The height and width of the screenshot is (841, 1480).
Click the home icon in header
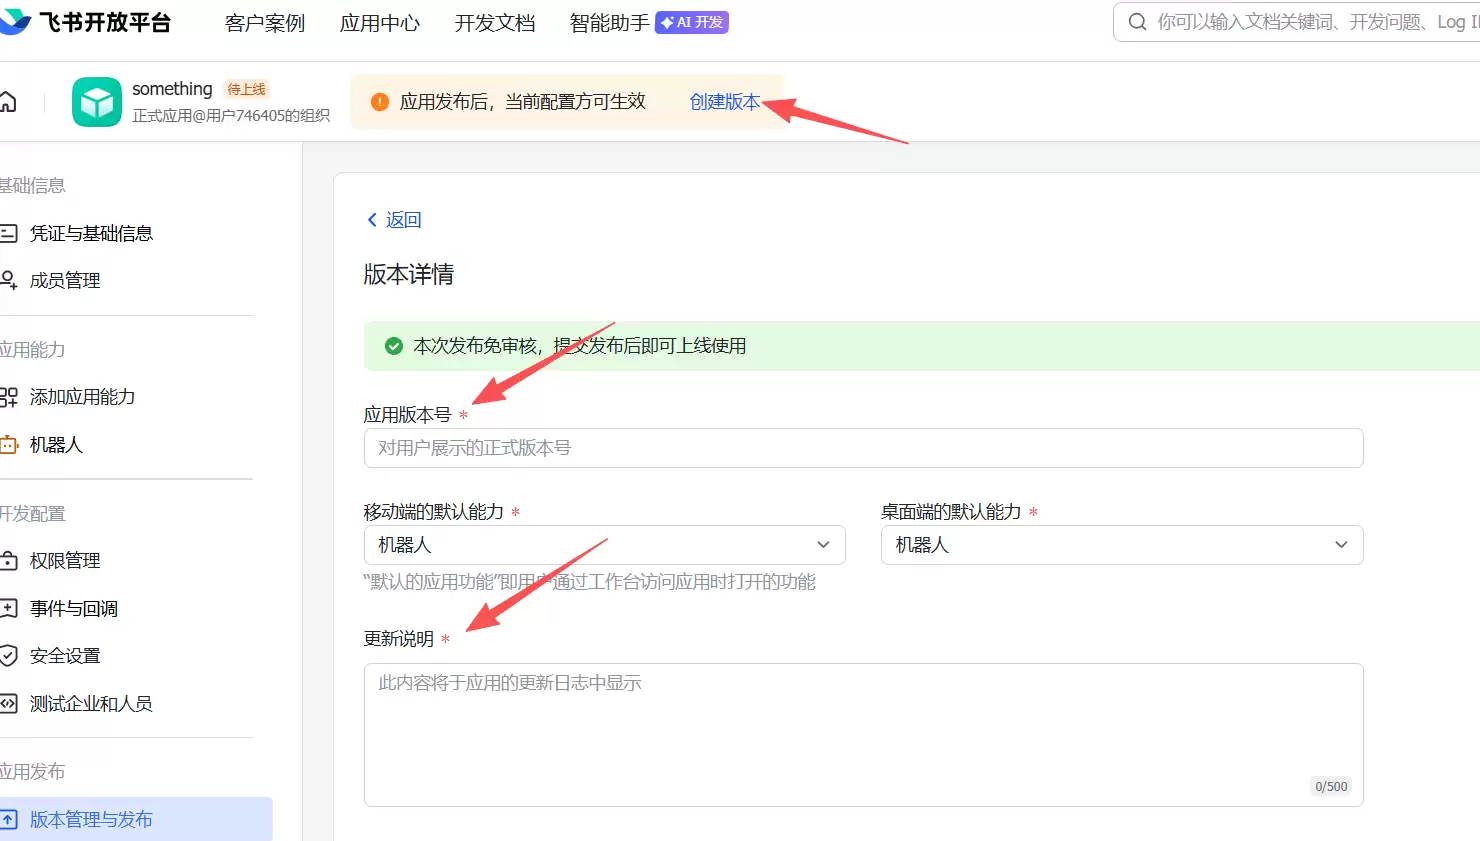point(8,102)
